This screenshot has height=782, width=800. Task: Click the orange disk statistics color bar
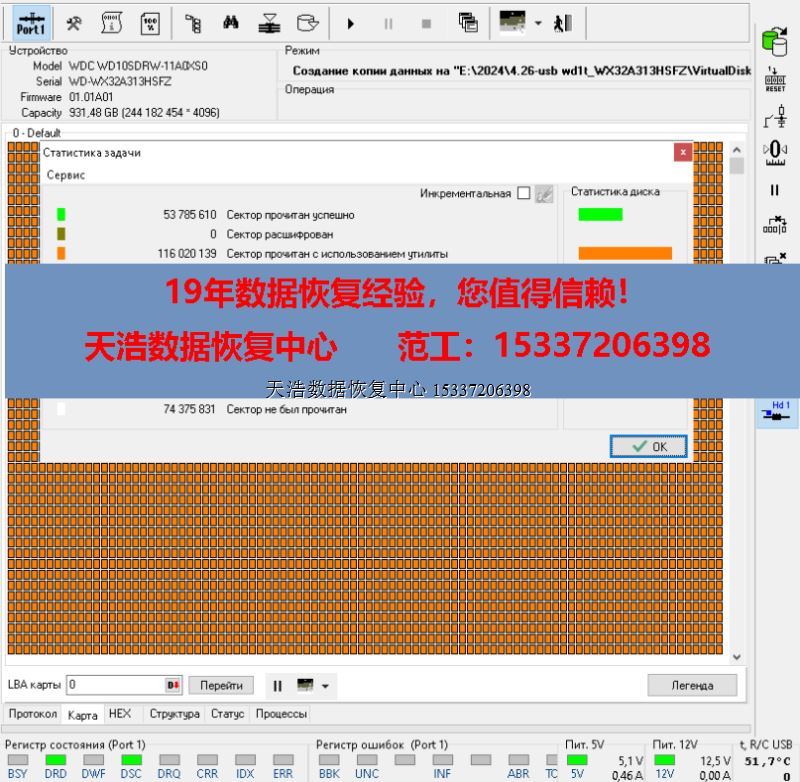pos(625,253)
